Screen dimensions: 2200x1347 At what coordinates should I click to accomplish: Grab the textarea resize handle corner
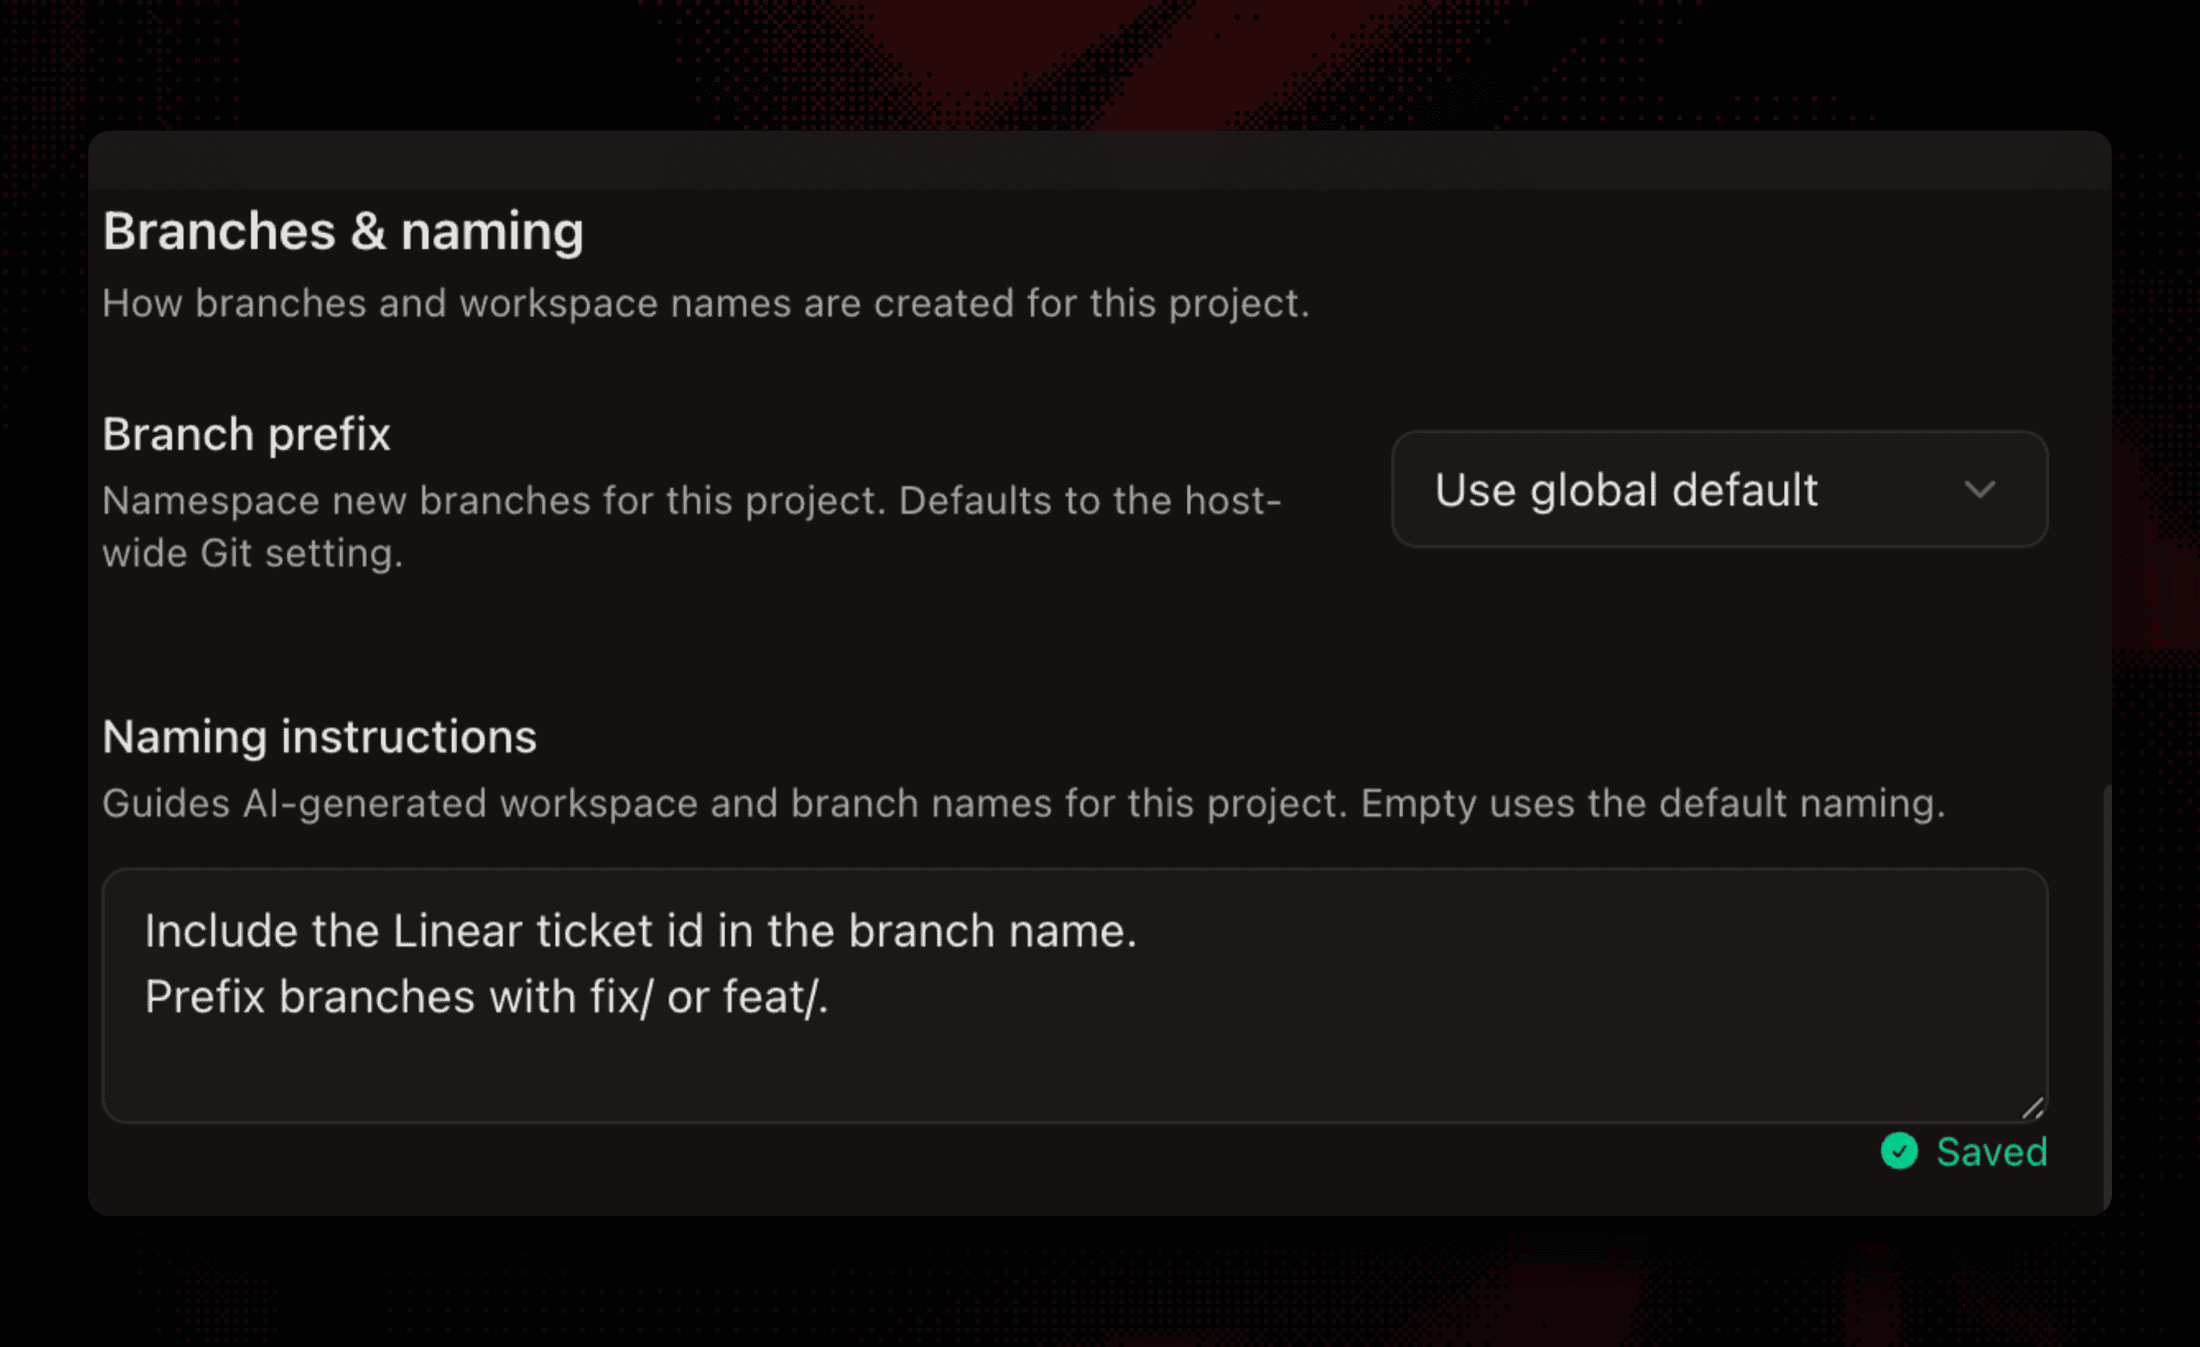(2032, 1107)
